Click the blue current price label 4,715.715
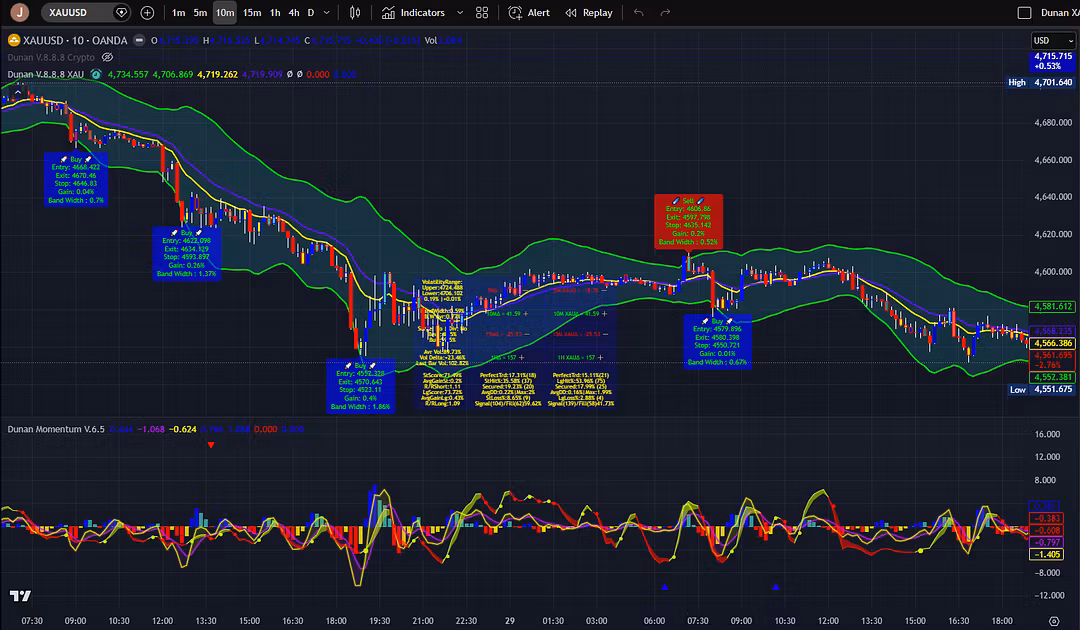 tap(1052, 61)
